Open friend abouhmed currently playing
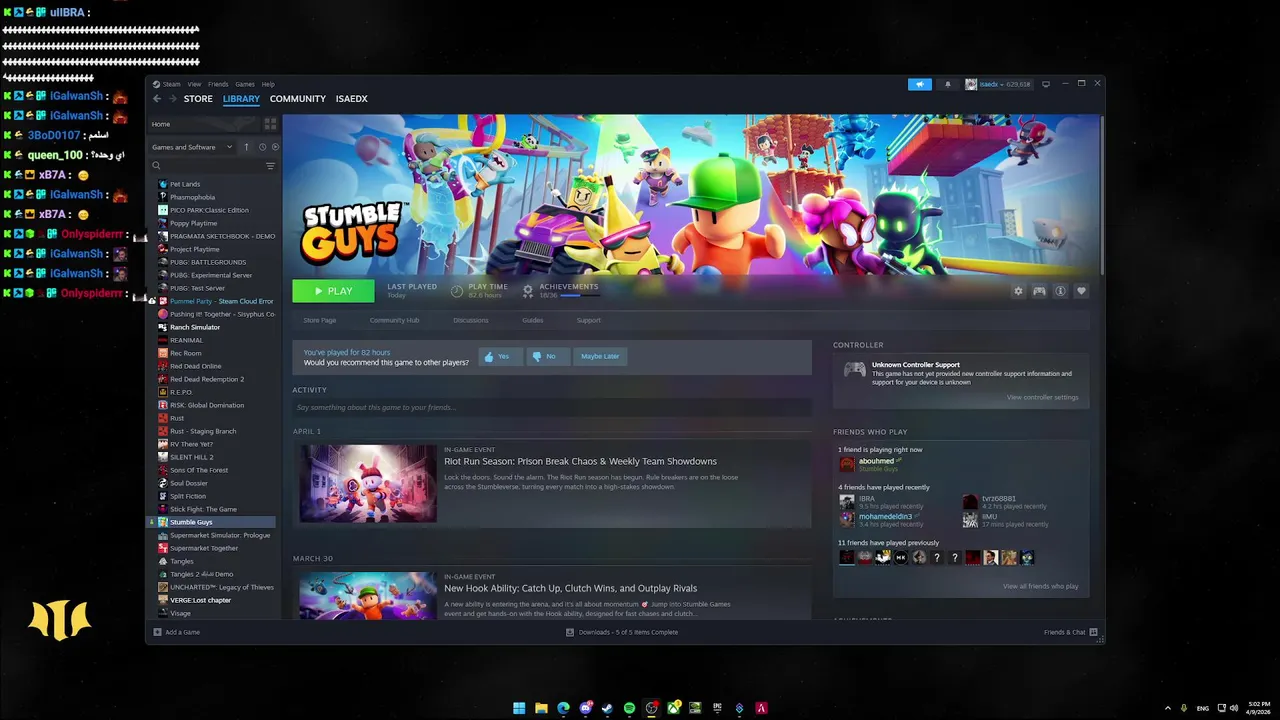The height and width of the screenshot is (720, 1280). point(870,464)
